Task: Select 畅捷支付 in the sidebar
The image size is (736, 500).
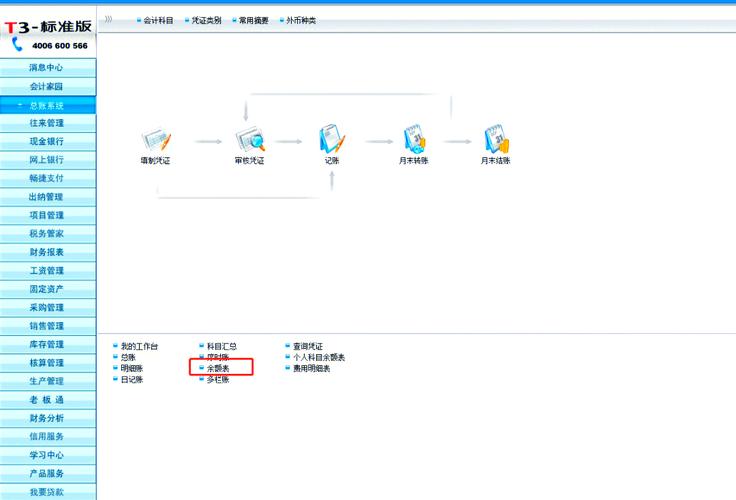Action: pyautogui.click(x=48, y=178)
